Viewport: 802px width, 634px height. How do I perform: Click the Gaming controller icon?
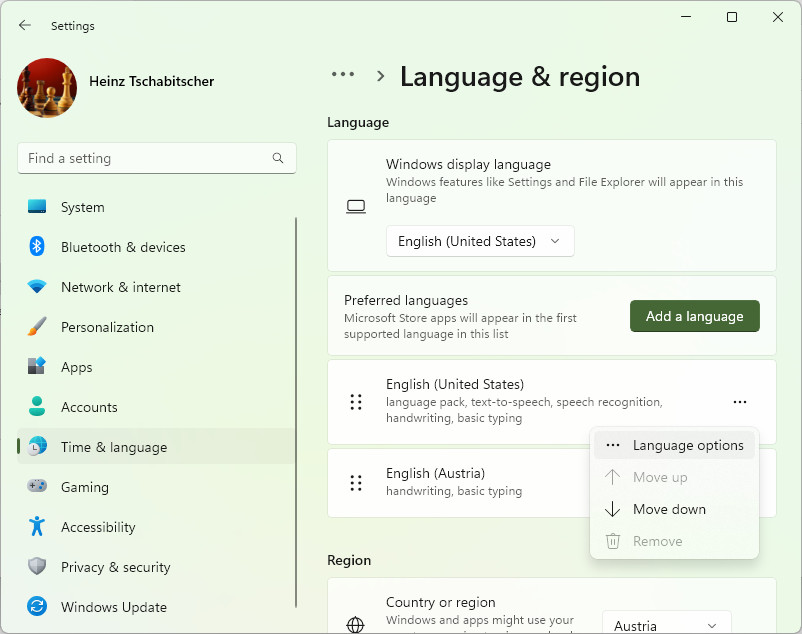tap(37, 486)
